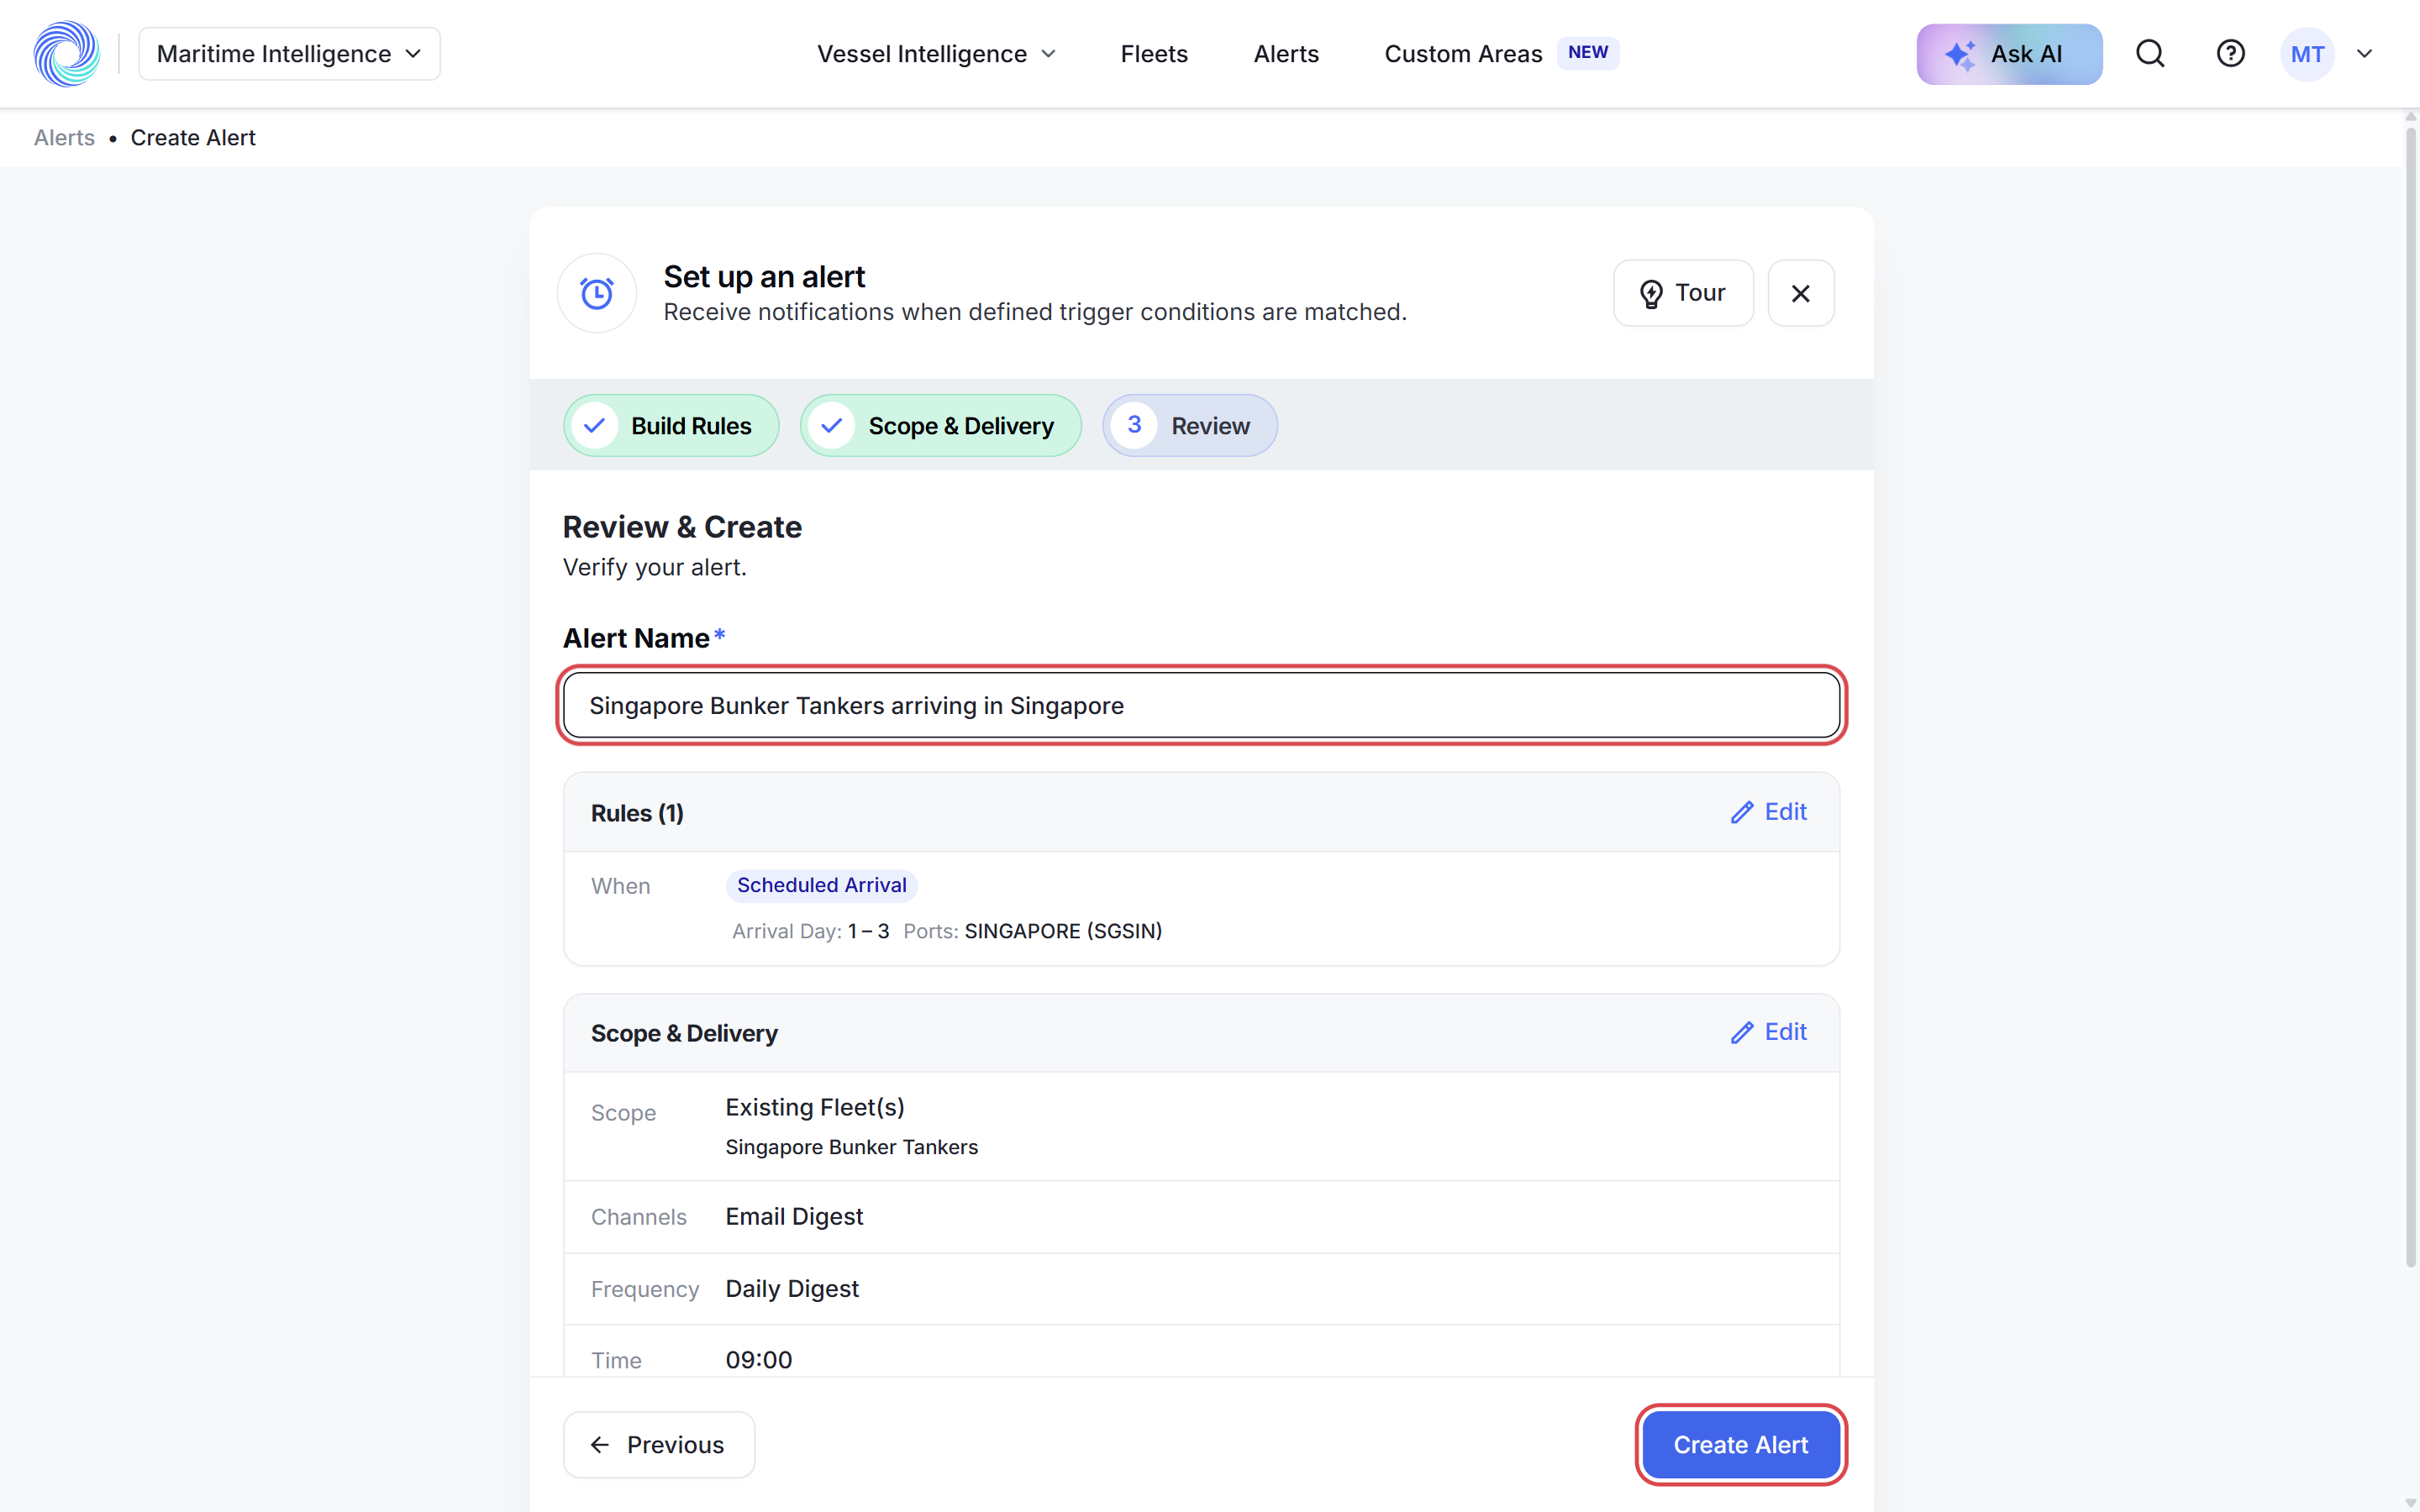This screenshot has width=2420, height=1512.
Task: Click the Ask AI button
Action: [2009, 54]
